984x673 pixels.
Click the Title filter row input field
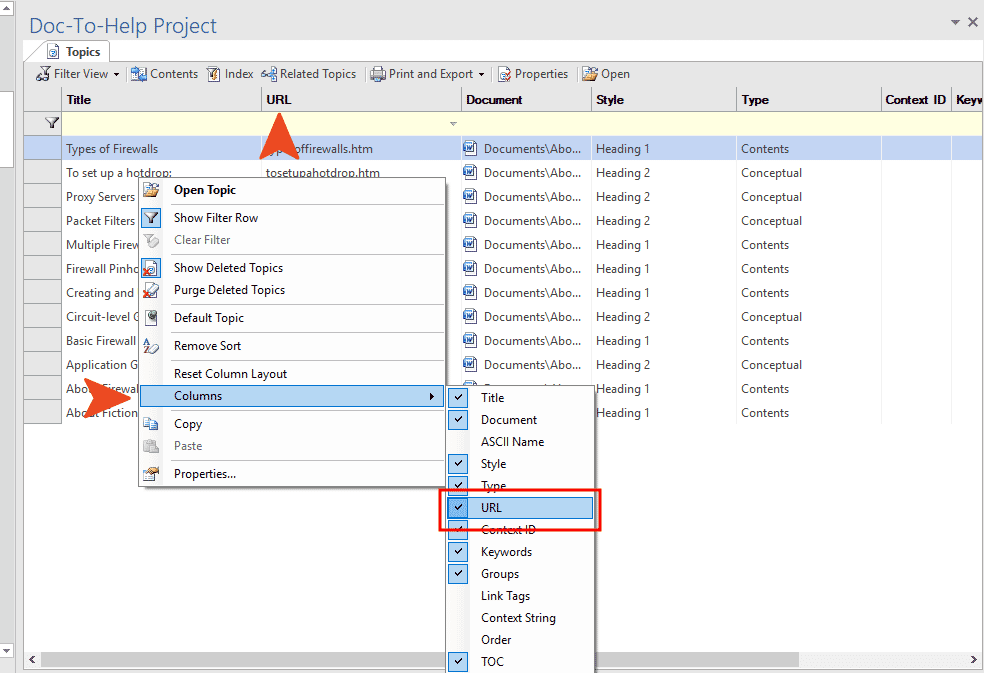(x=161, y=124)
